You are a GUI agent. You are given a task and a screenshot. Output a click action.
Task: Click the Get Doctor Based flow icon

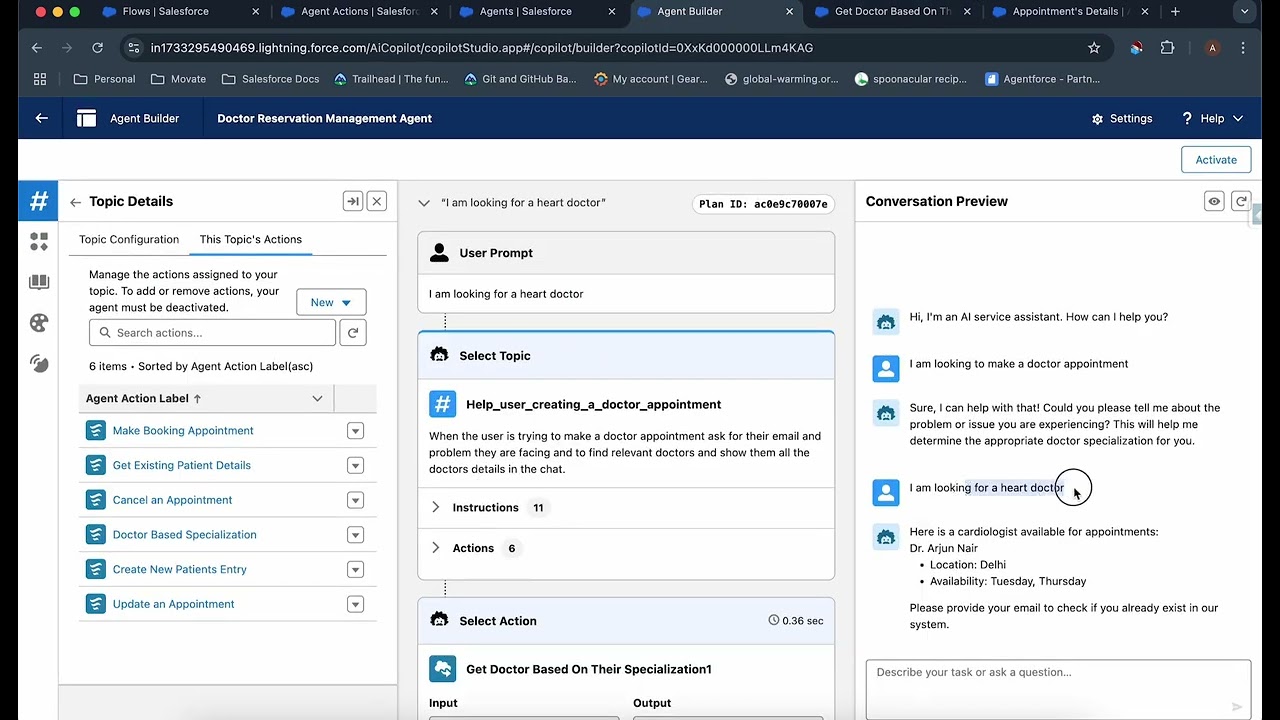pos(442,669)
